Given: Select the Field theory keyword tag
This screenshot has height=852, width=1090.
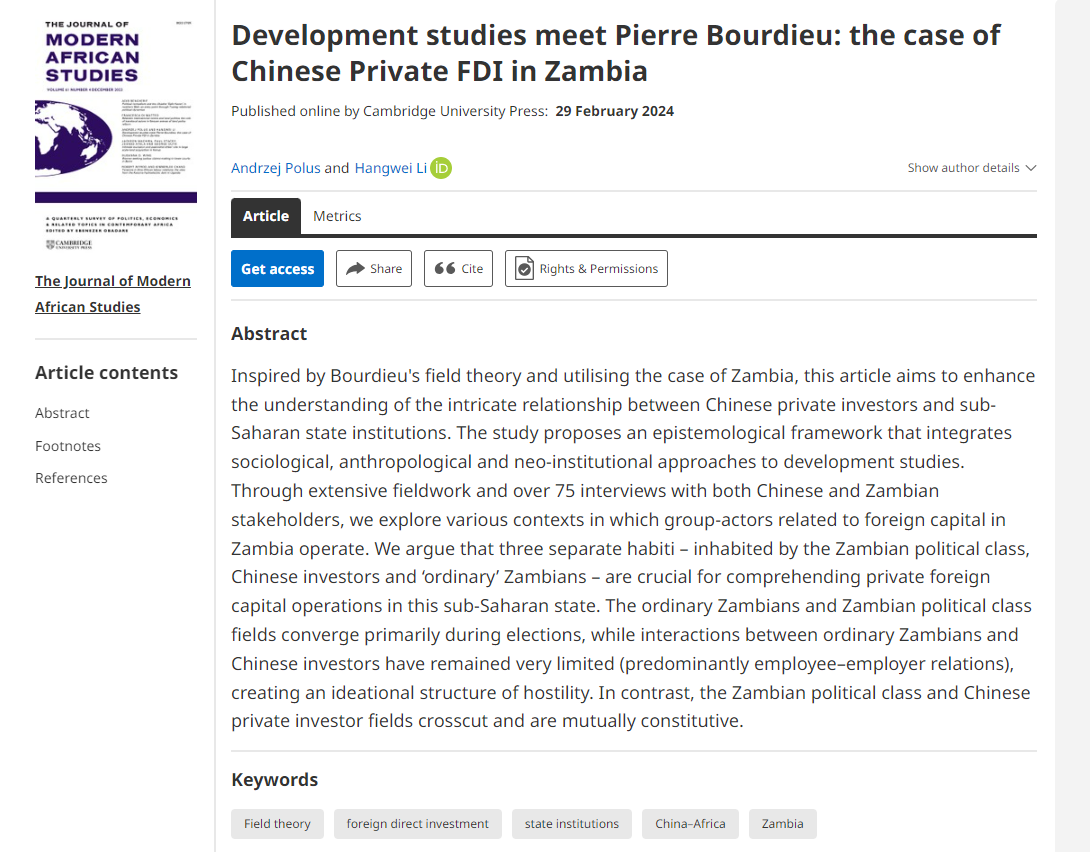Looking at the screenshot, I should tap(277, 824).
